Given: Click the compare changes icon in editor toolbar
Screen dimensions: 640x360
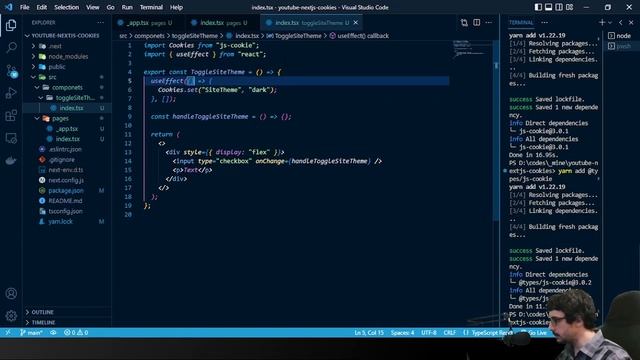Looking at the screenshot, I should 464,22.
